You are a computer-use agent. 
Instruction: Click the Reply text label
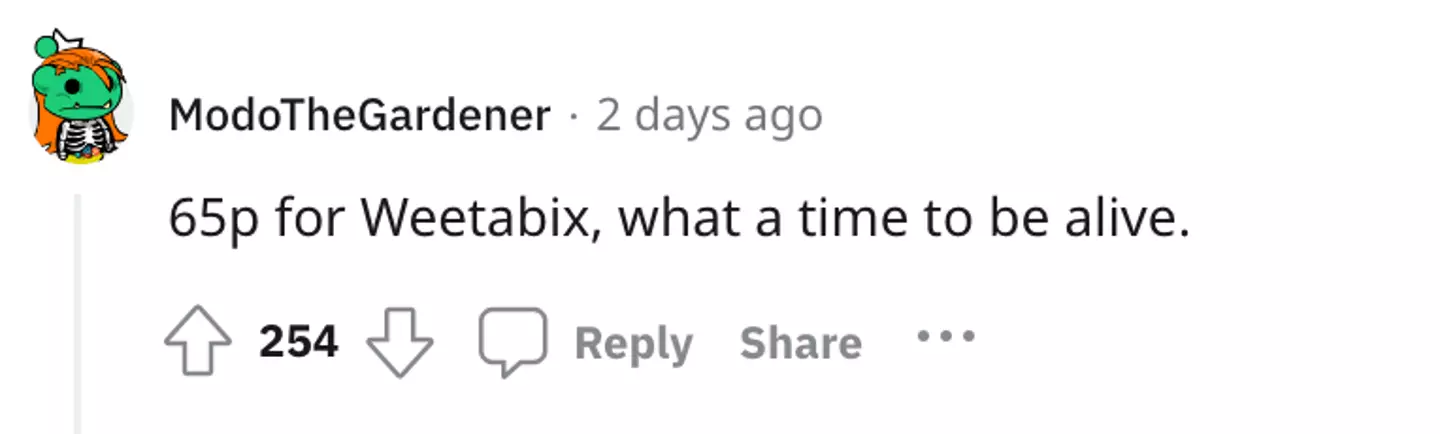pyautogui.click(x=633, y=344)
